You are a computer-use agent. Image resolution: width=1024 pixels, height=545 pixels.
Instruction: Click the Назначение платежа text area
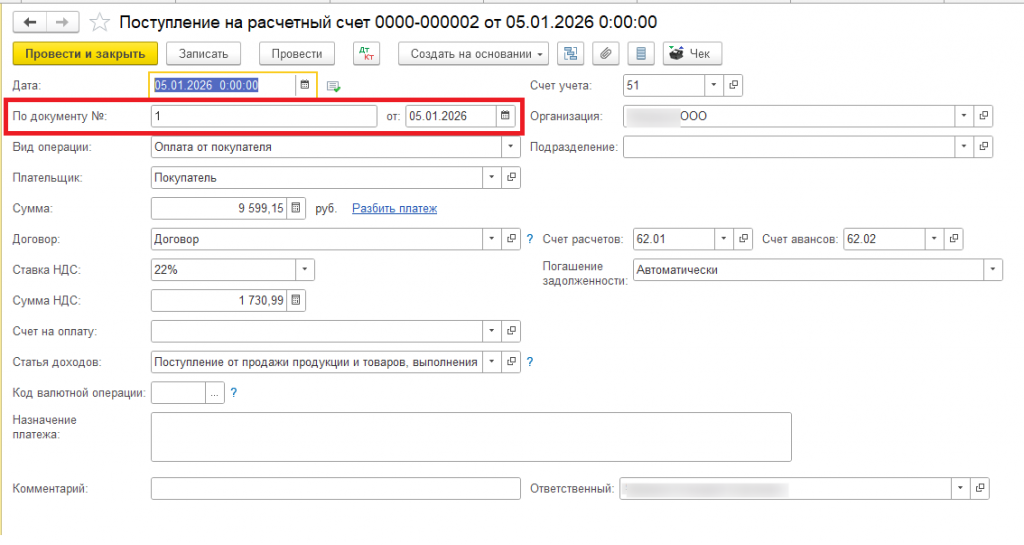[471, 437]
